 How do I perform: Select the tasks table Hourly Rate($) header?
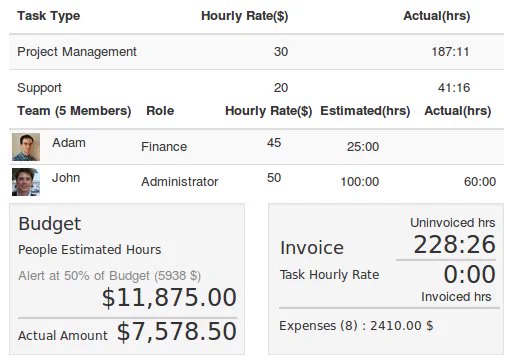click(x=245, y=16)
